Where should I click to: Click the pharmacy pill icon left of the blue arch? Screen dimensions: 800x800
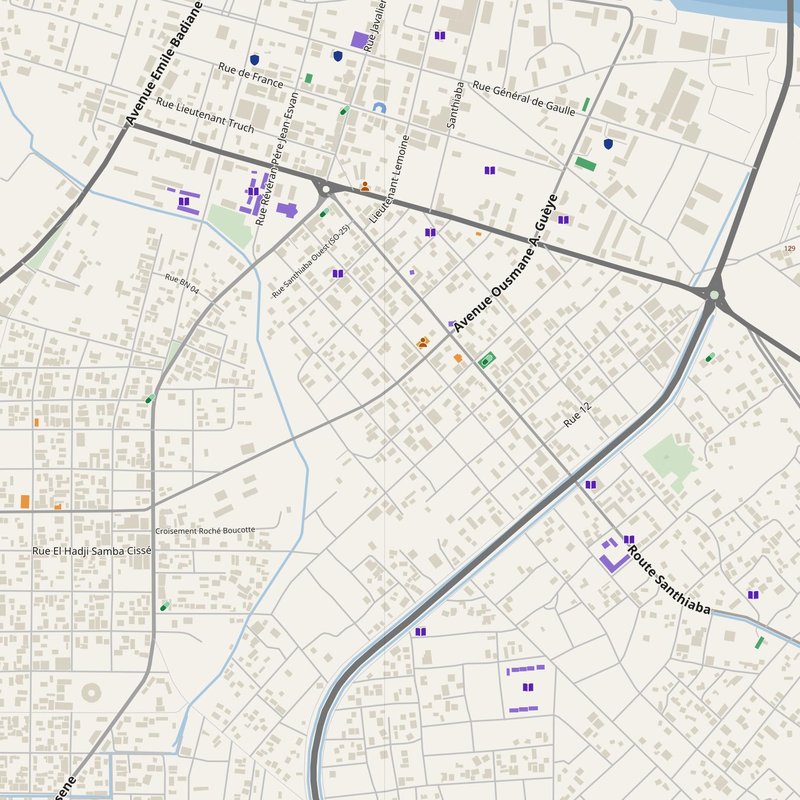coord(344,110)
